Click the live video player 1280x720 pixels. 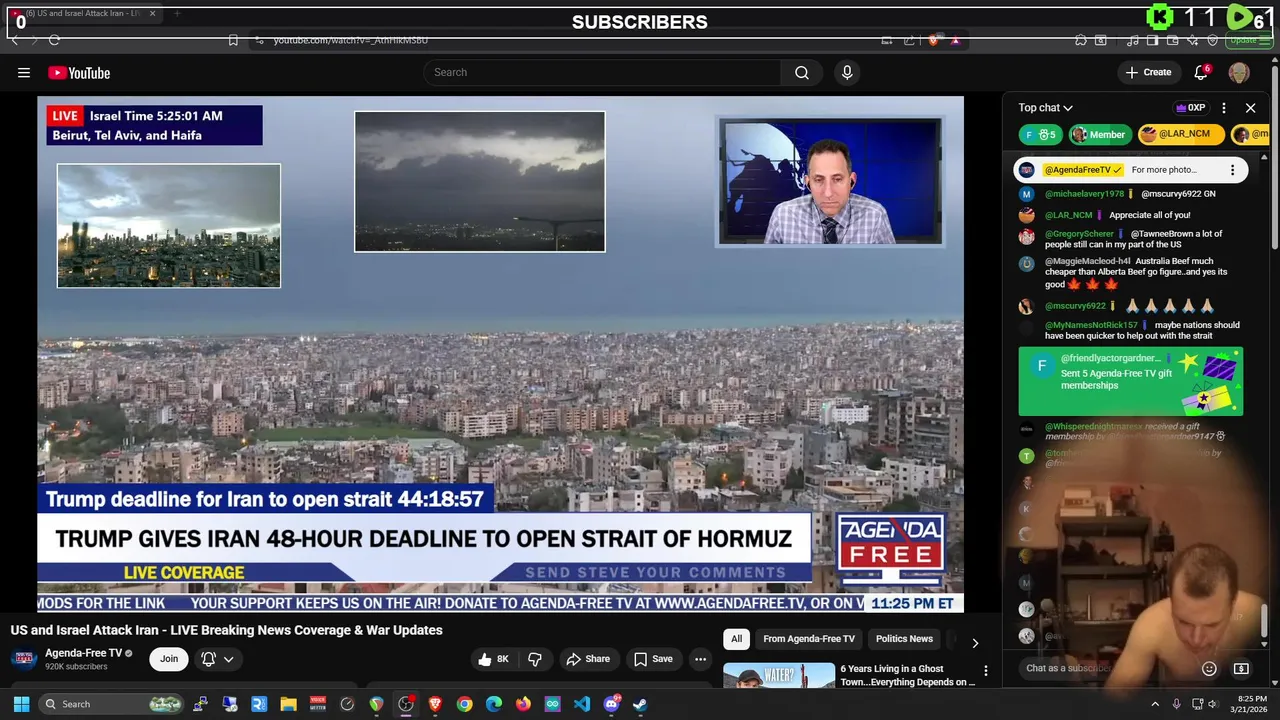500,354
